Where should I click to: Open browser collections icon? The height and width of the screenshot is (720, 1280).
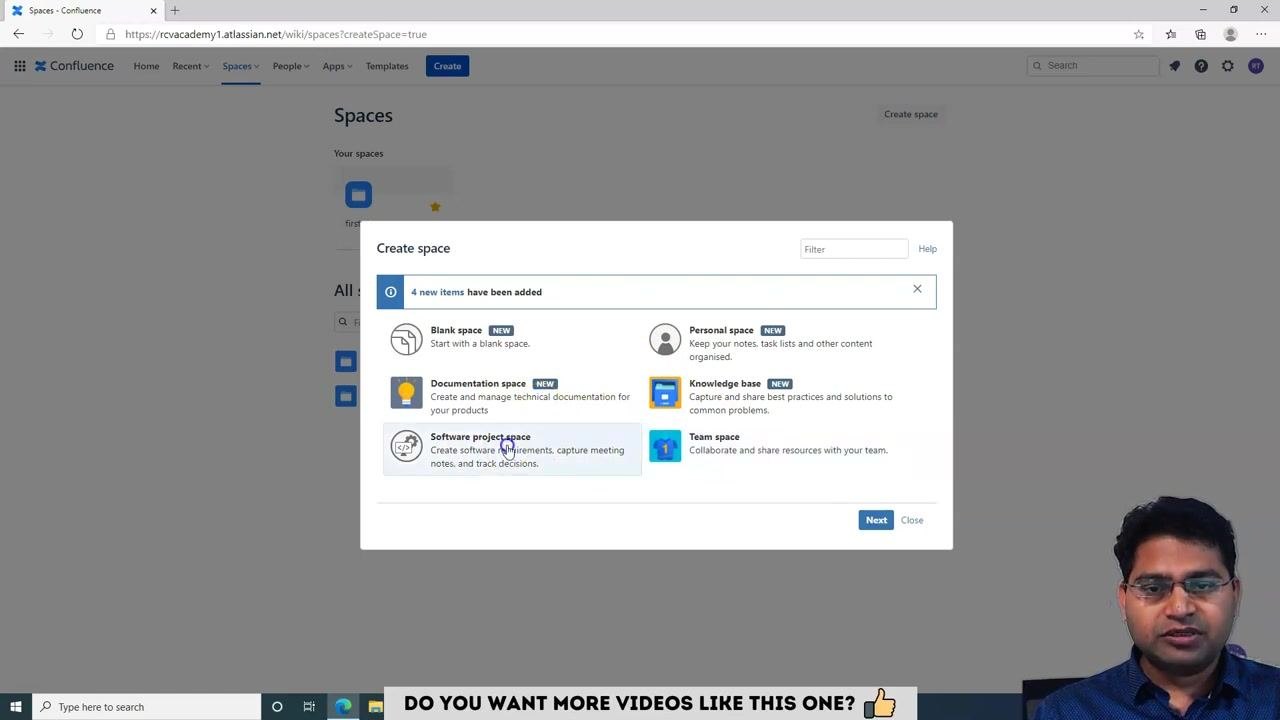pos(1200,34)
